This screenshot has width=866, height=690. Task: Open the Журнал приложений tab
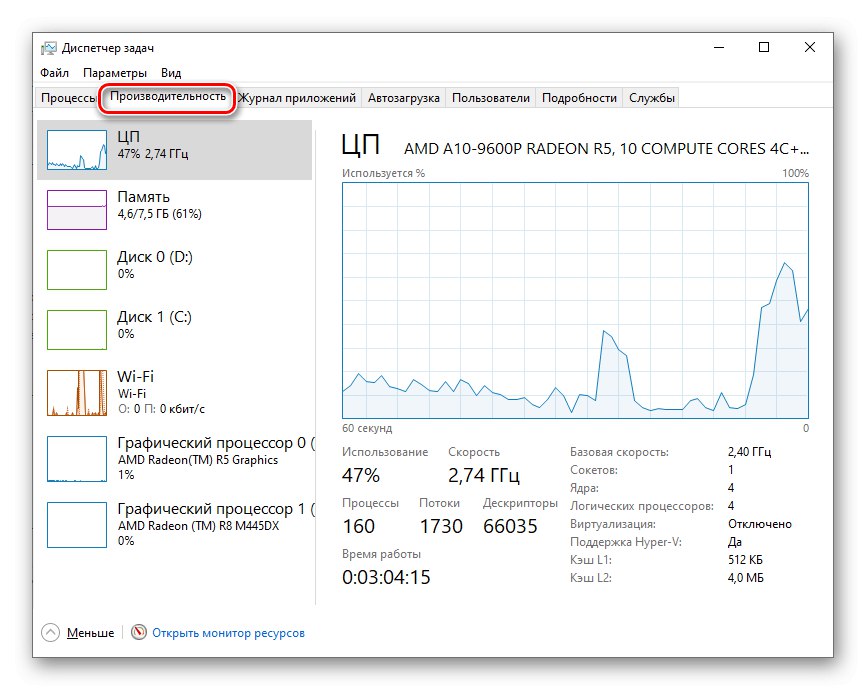tap(297, 98)
